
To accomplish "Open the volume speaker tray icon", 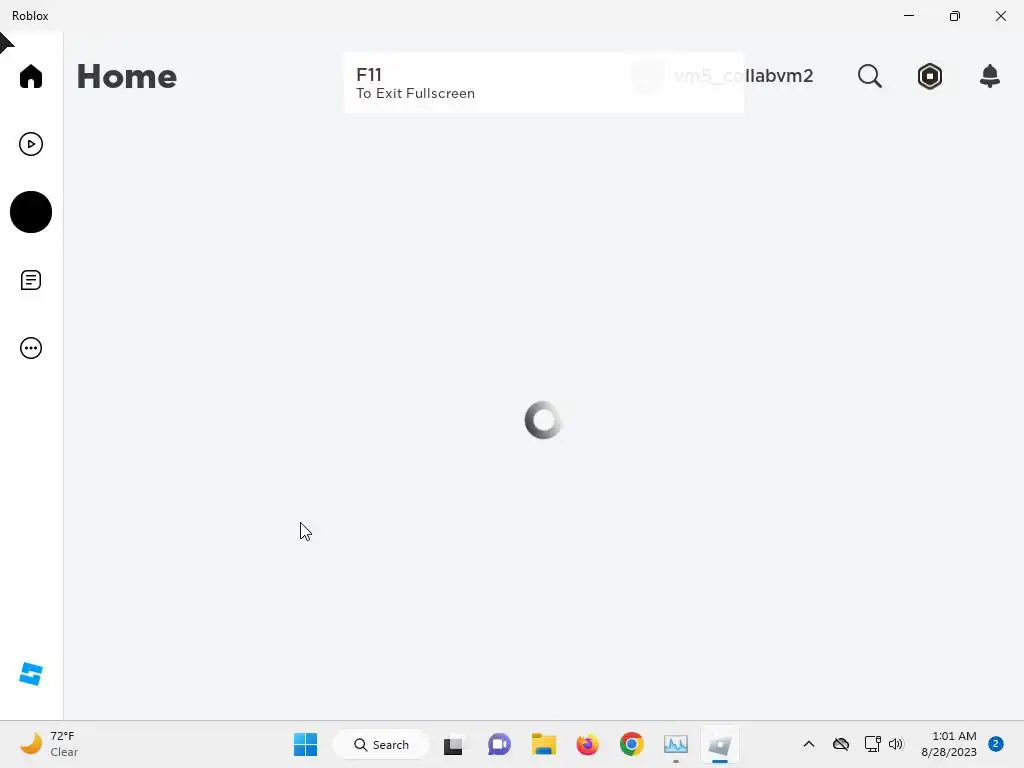I will click(x=896, y=744).
